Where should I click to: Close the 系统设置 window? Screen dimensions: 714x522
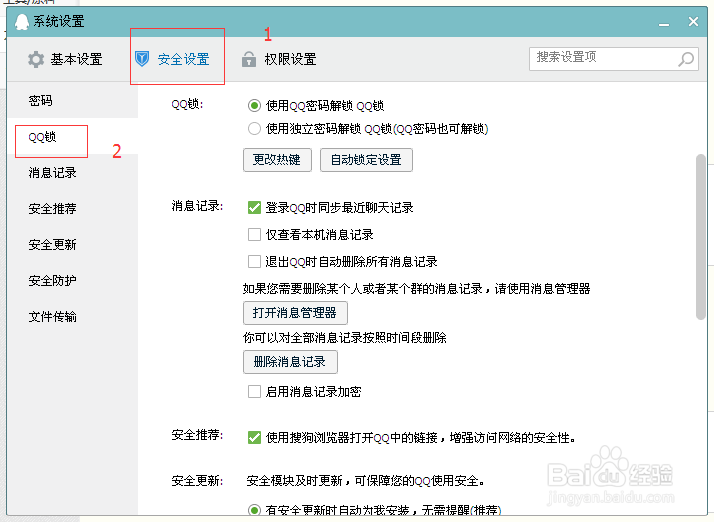click(x=693, y=21)
